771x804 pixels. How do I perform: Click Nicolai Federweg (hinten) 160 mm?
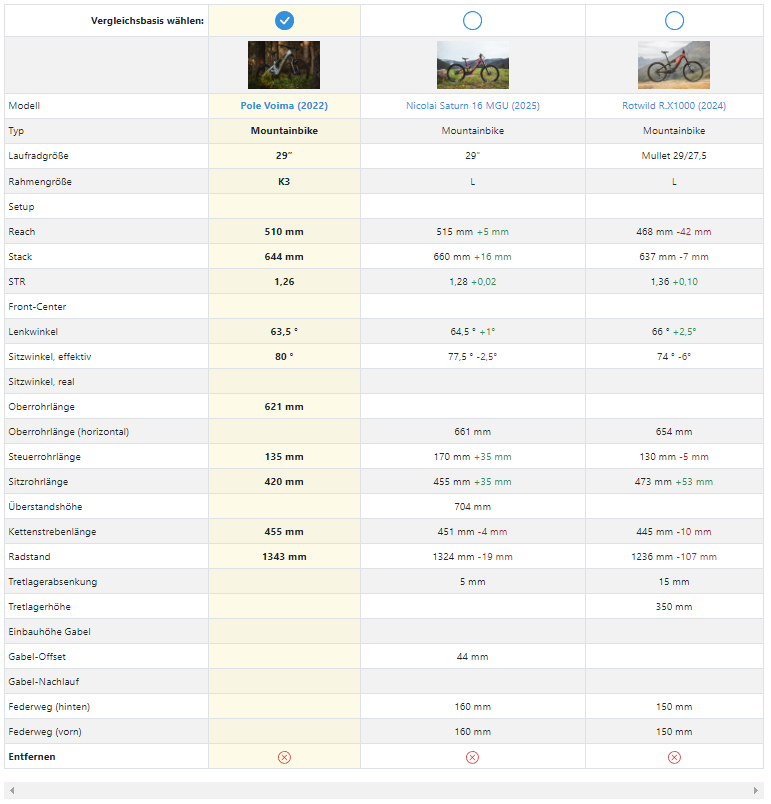tap(473, 707)
